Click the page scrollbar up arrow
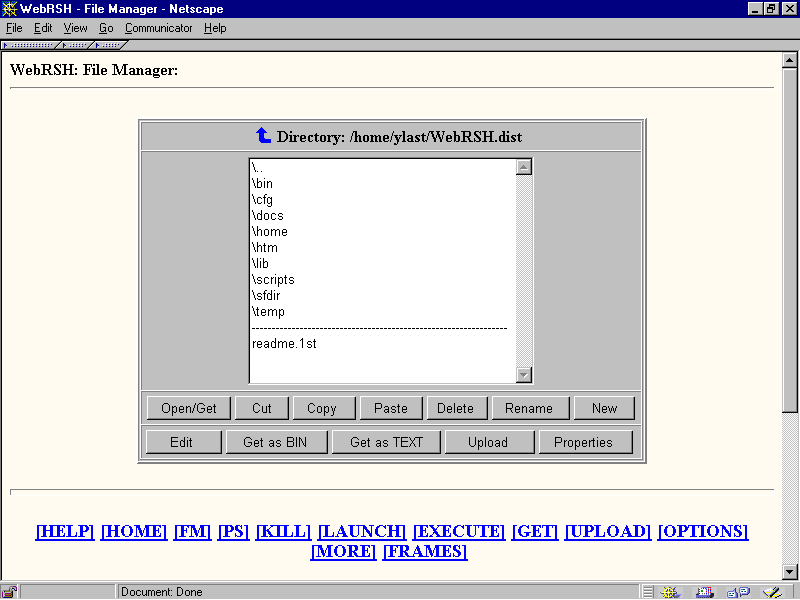The image size is (800, 600). coord(789,60)
